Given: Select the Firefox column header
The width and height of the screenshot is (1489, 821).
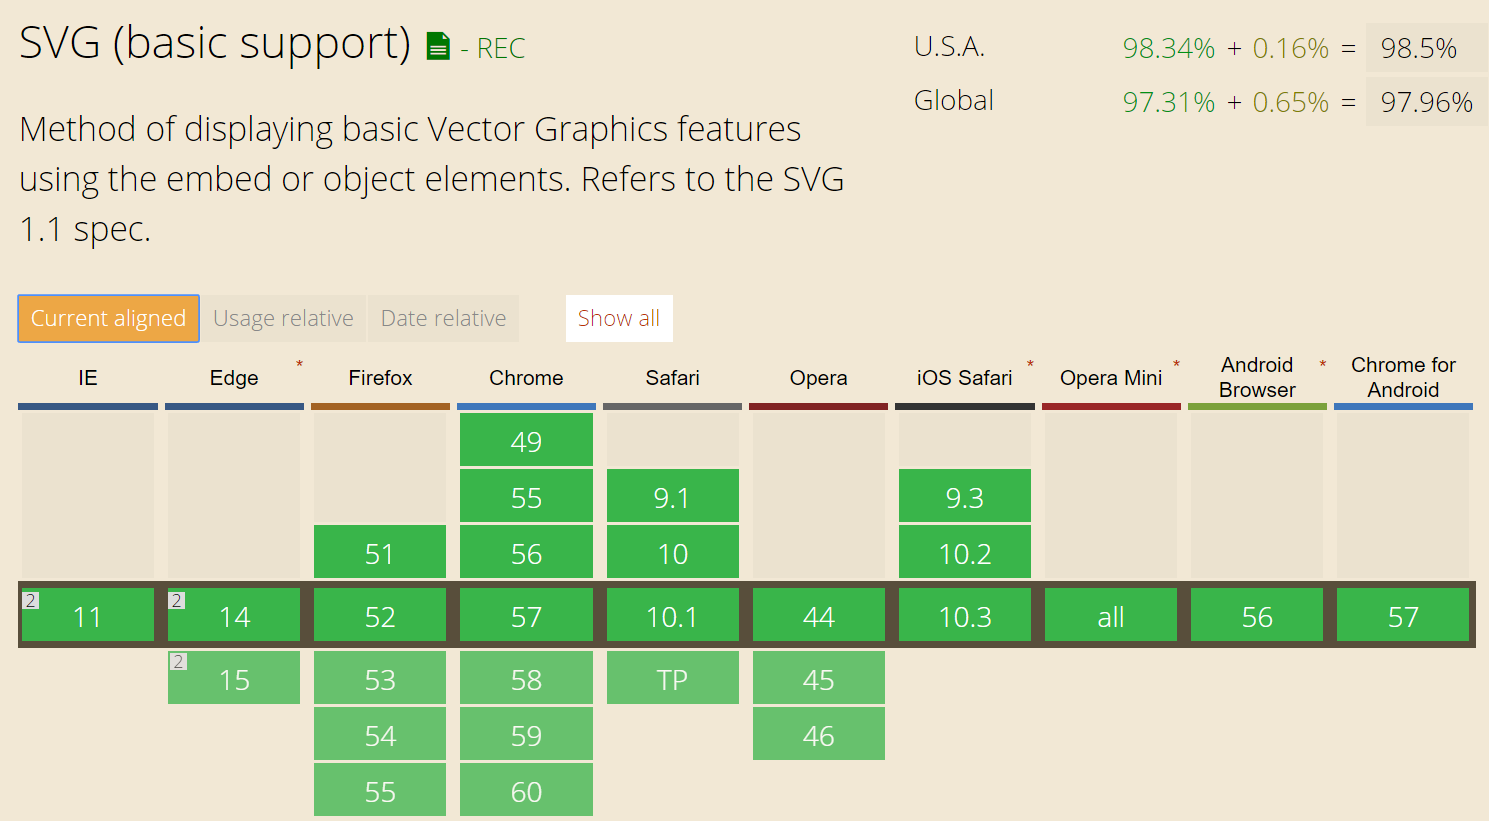Looking at the screenshot, I should click(380, 378).
